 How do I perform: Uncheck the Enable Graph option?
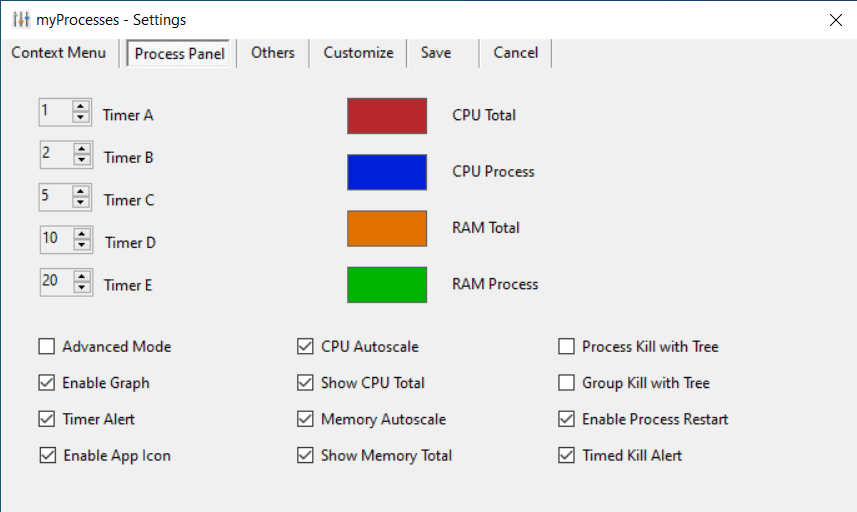[47, 383]
